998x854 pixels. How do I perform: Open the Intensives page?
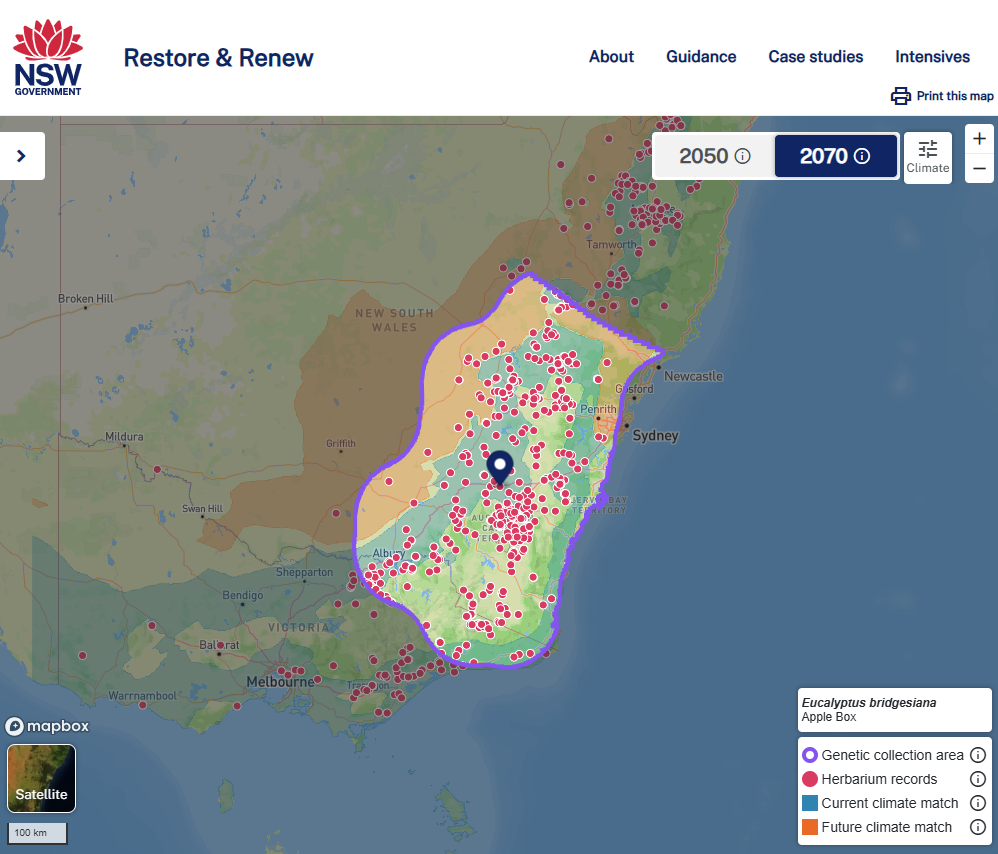pyautogui.click(x=932, y=57)
